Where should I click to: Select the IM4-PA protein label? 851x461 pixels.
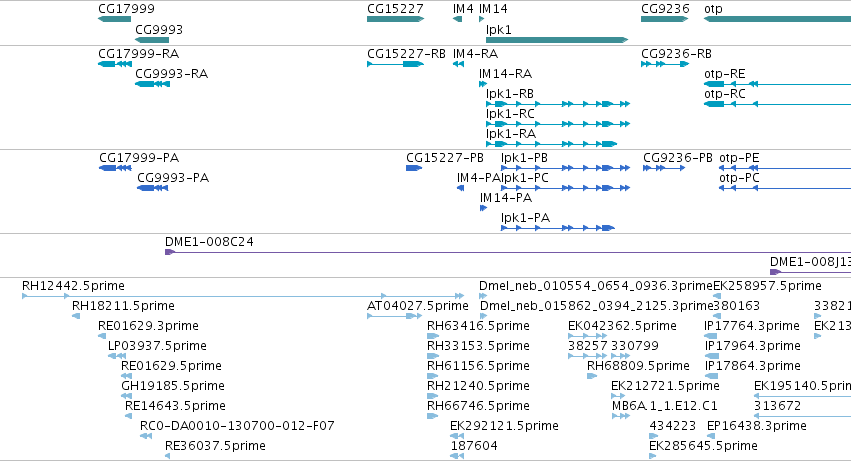point(478,178)
